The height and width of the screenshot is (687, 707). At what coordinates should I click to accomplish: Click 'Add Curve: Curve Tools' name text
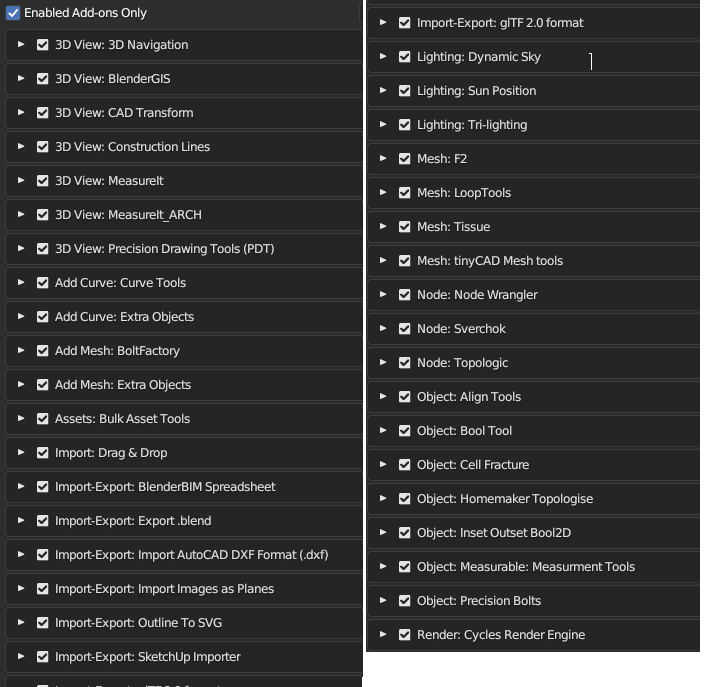tap(120, 283)
